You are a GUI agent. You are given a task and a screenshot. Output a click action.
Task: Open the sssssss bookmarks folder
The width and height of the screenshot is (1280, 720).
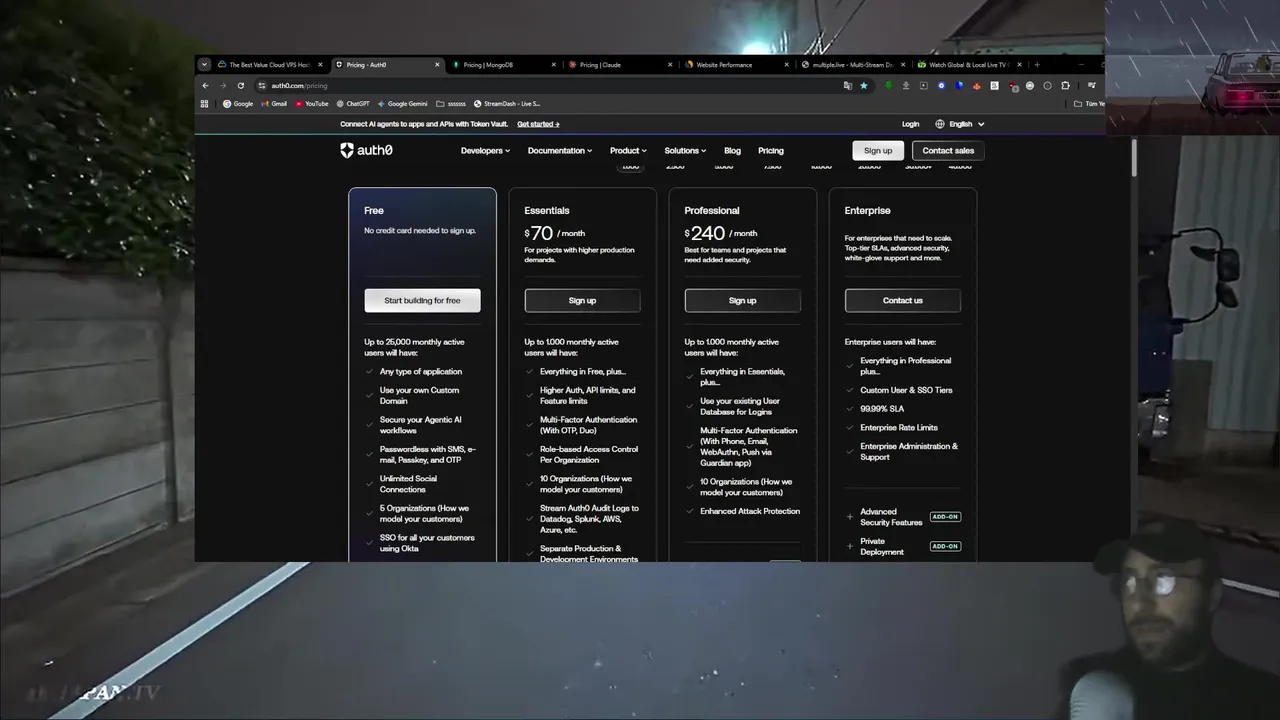click(451, 103)
